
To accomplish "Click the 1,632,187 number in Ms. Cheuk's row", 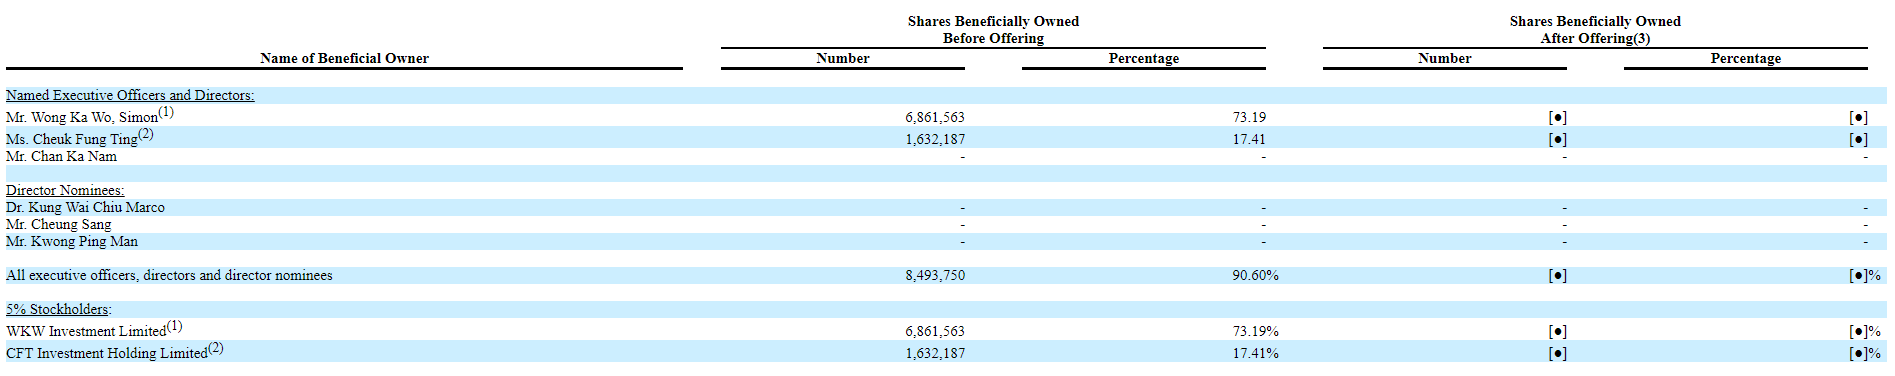I will tap(935, 139).
